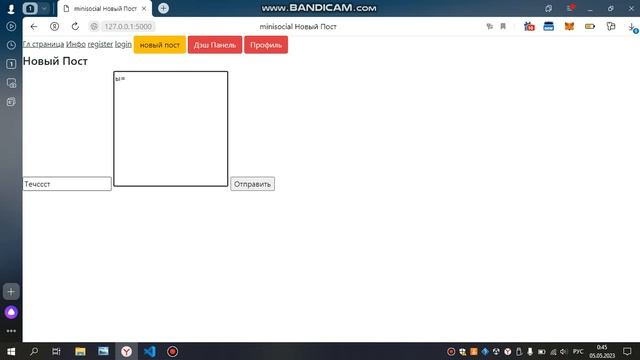640x360 pixels.
Task: Bookmark this page
Action: 503,27
